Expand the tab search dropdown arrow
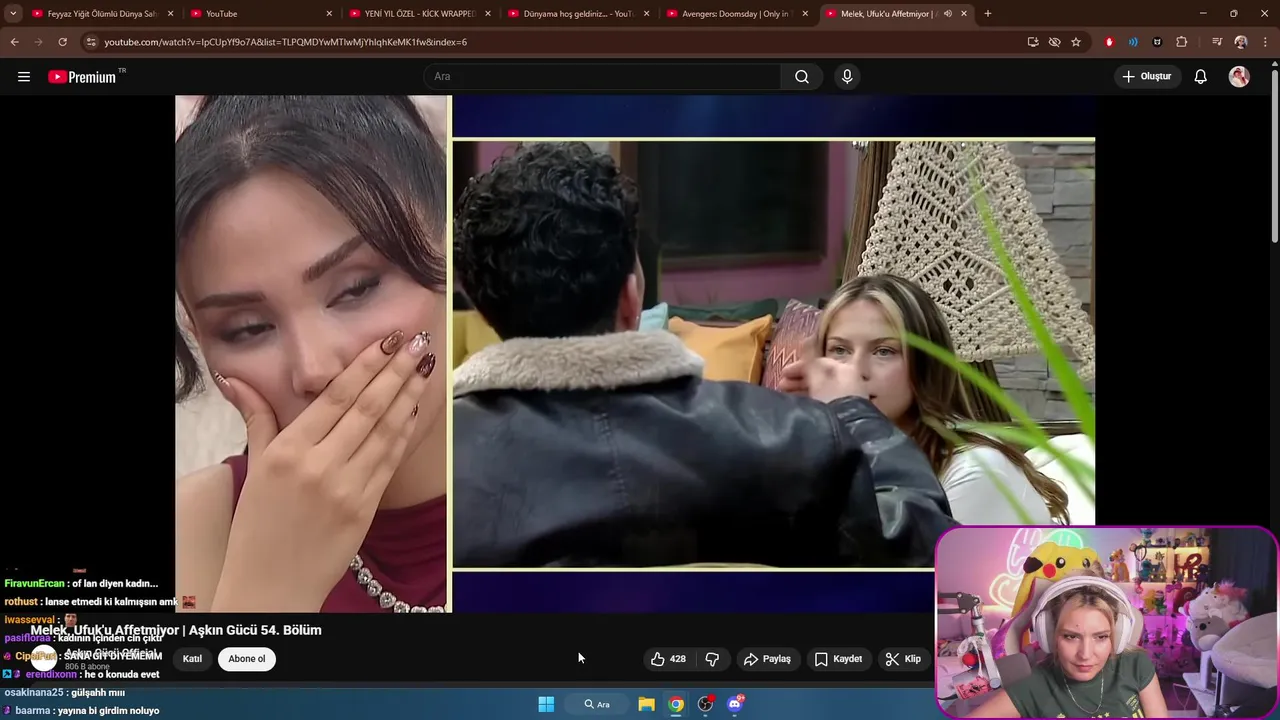The height and width of the screenshot is (720, 1280). click(x=13, y=14)
